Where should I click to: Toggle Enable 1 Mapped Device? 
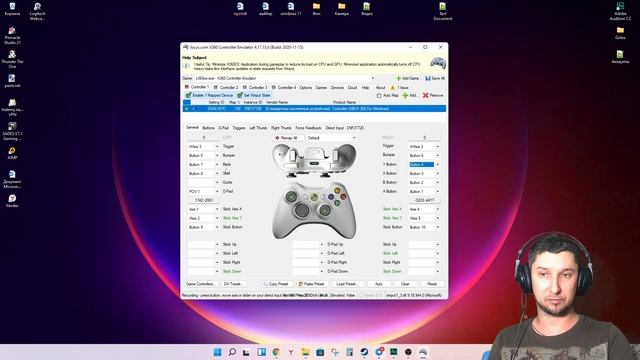coord(209,95)
